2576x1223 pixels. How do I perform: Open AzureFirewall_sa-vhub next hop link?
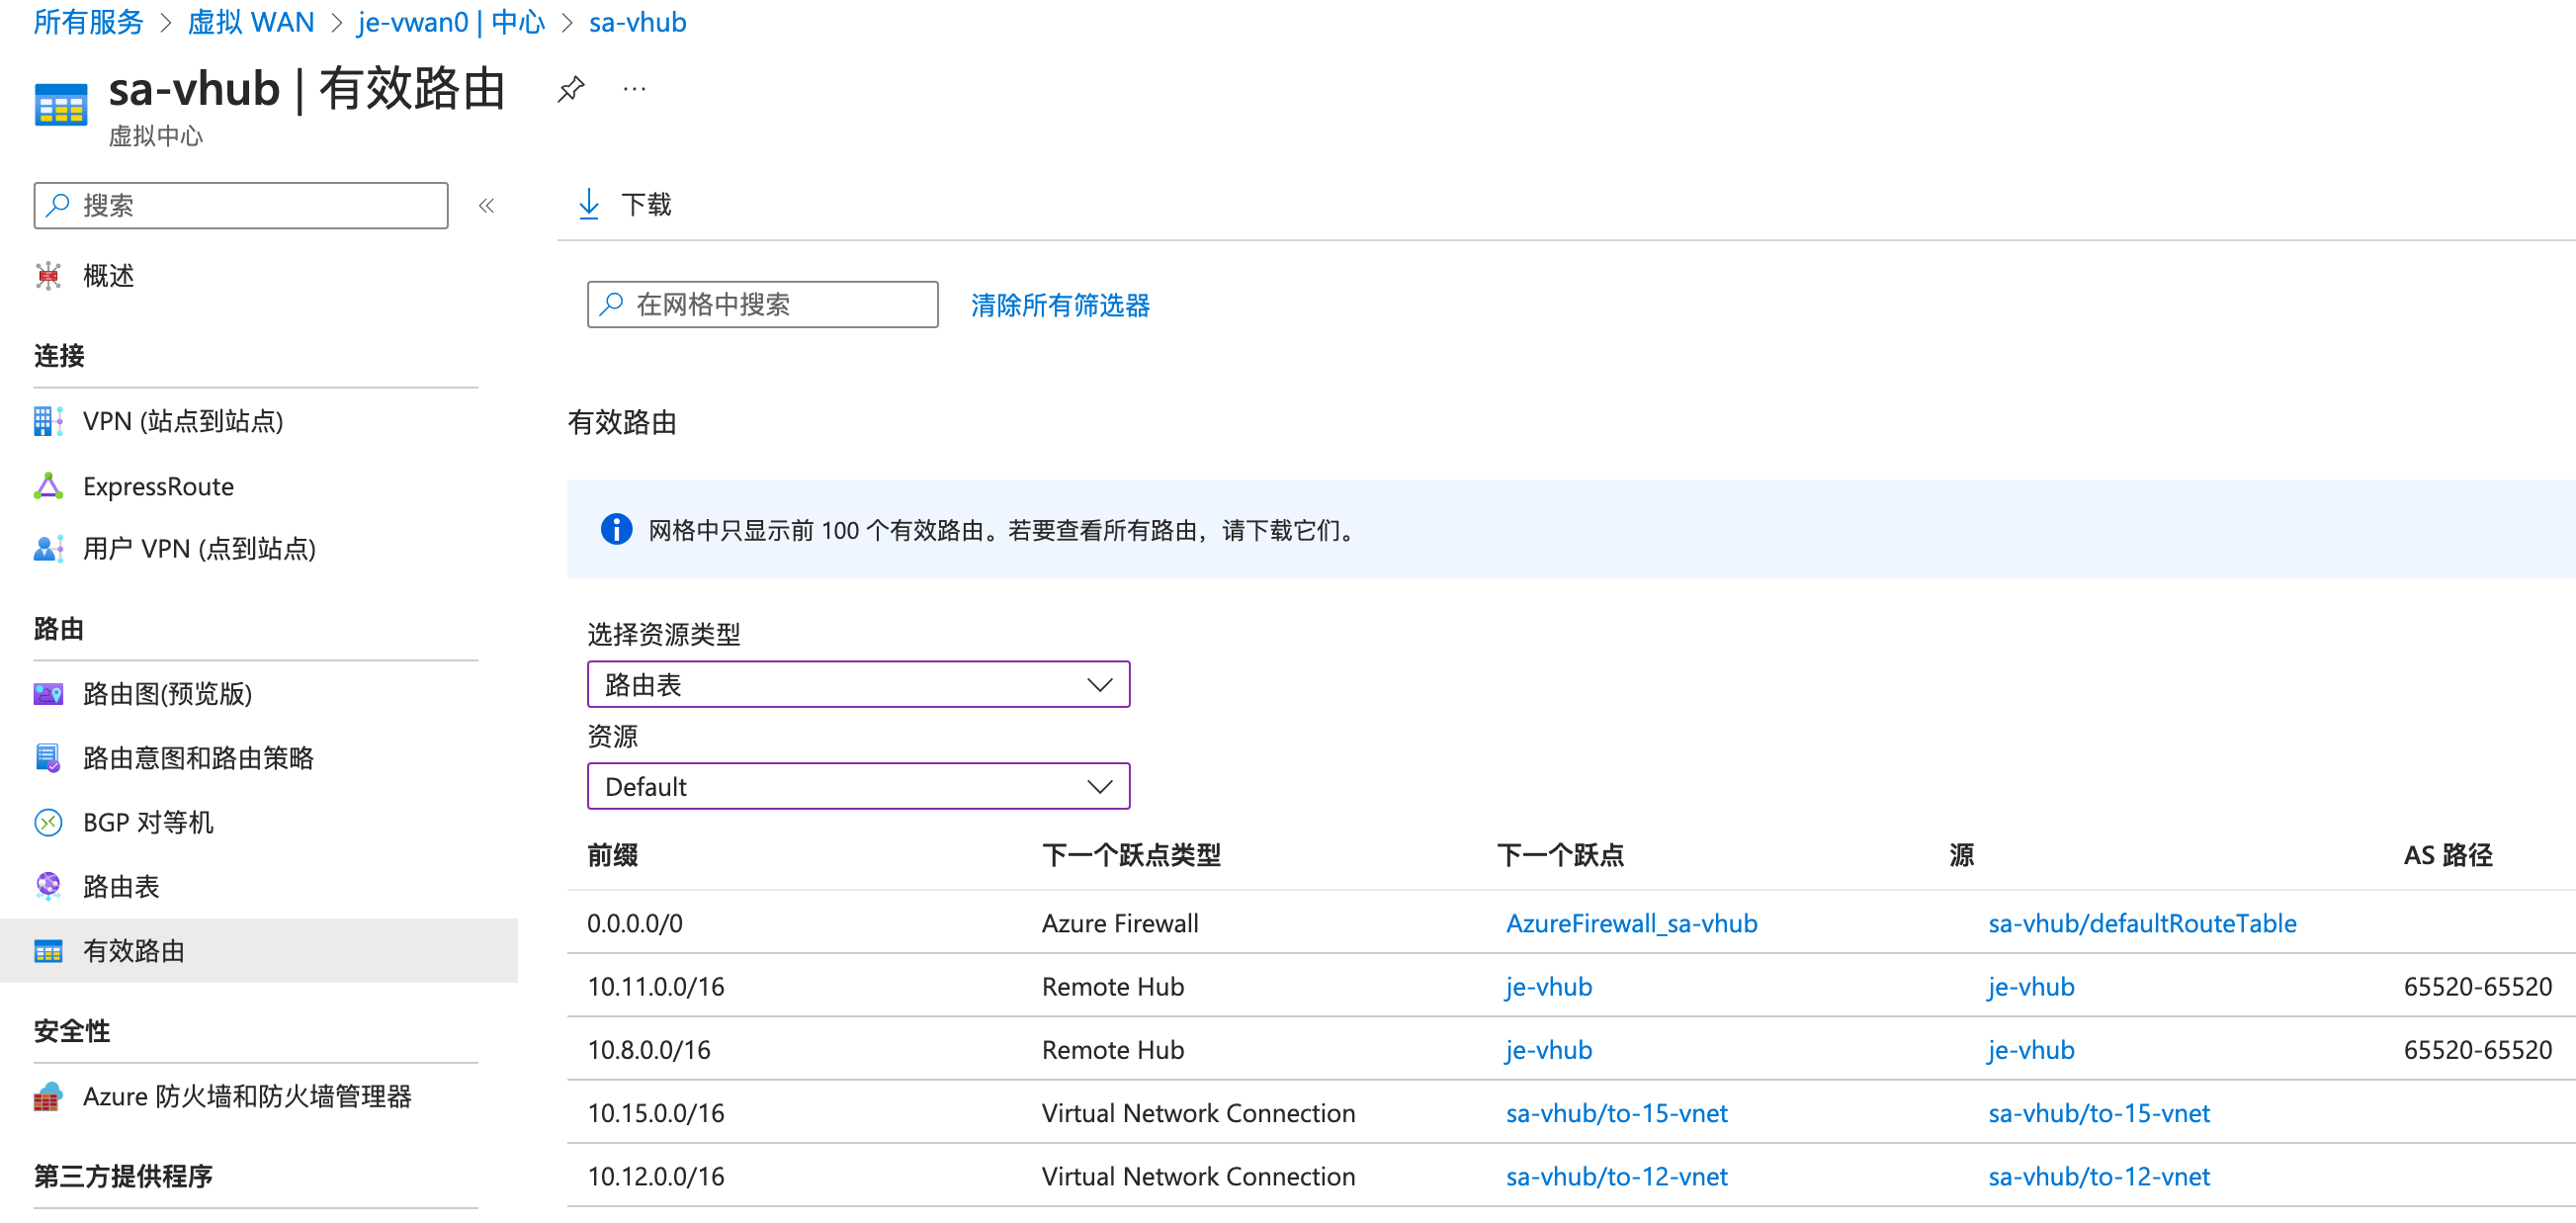[1631, 924]
